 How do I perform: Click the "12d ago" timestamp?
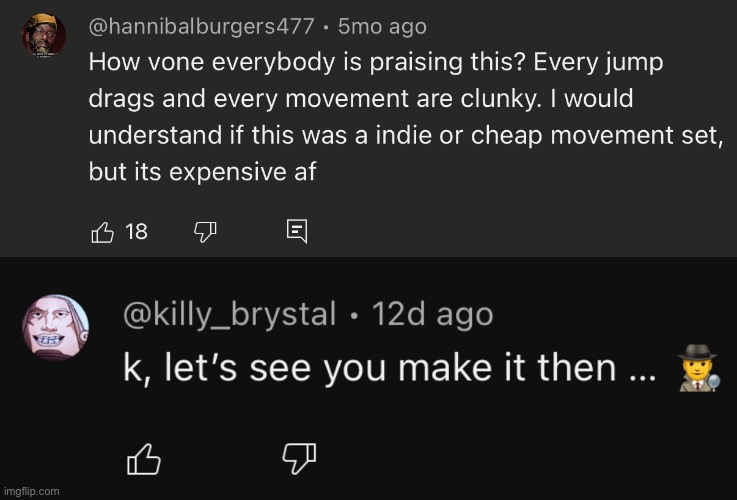[x=433, y=314]
